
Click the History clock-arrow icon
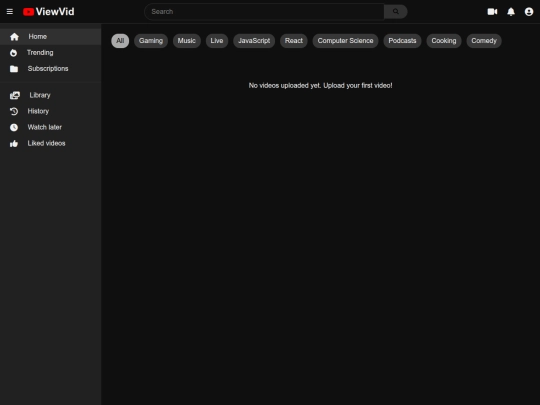pyautogui.click(x=14, y=111)
